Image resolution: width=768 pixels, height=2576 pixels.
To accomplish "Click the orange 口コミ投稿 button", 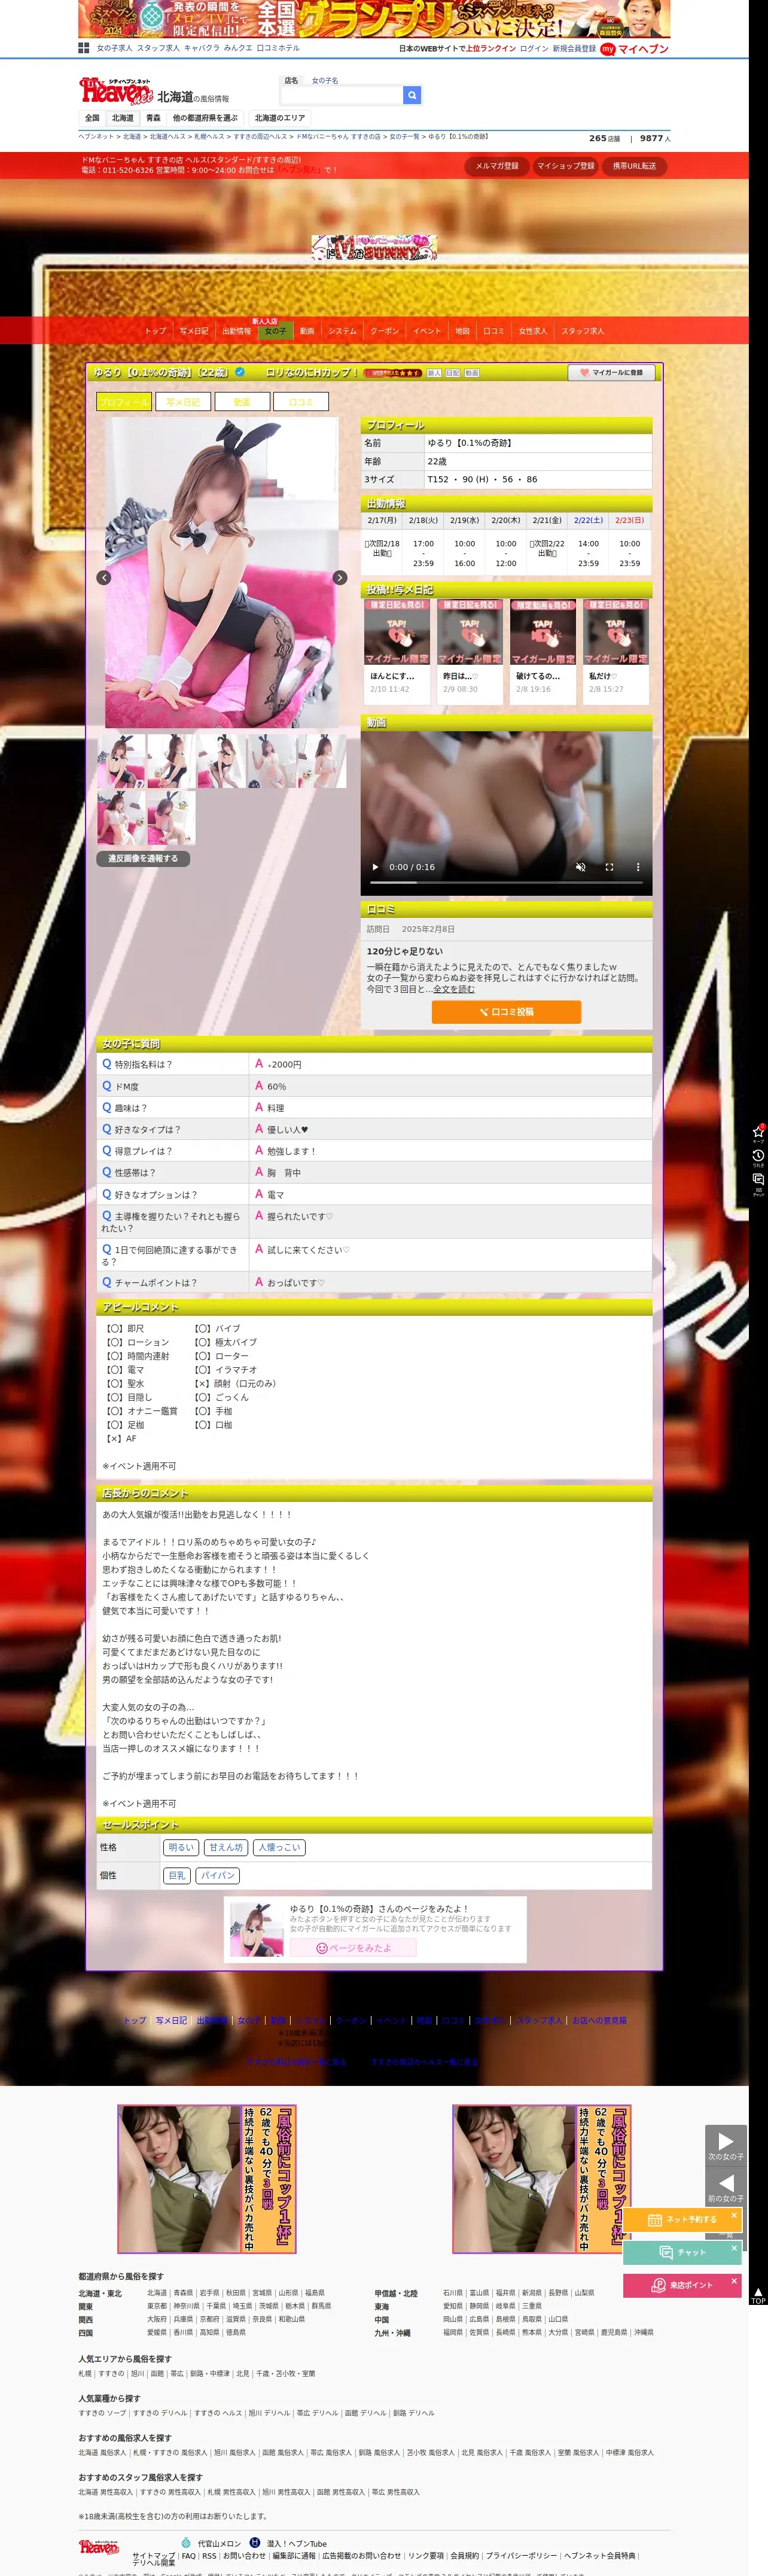I will point(506,1012).
